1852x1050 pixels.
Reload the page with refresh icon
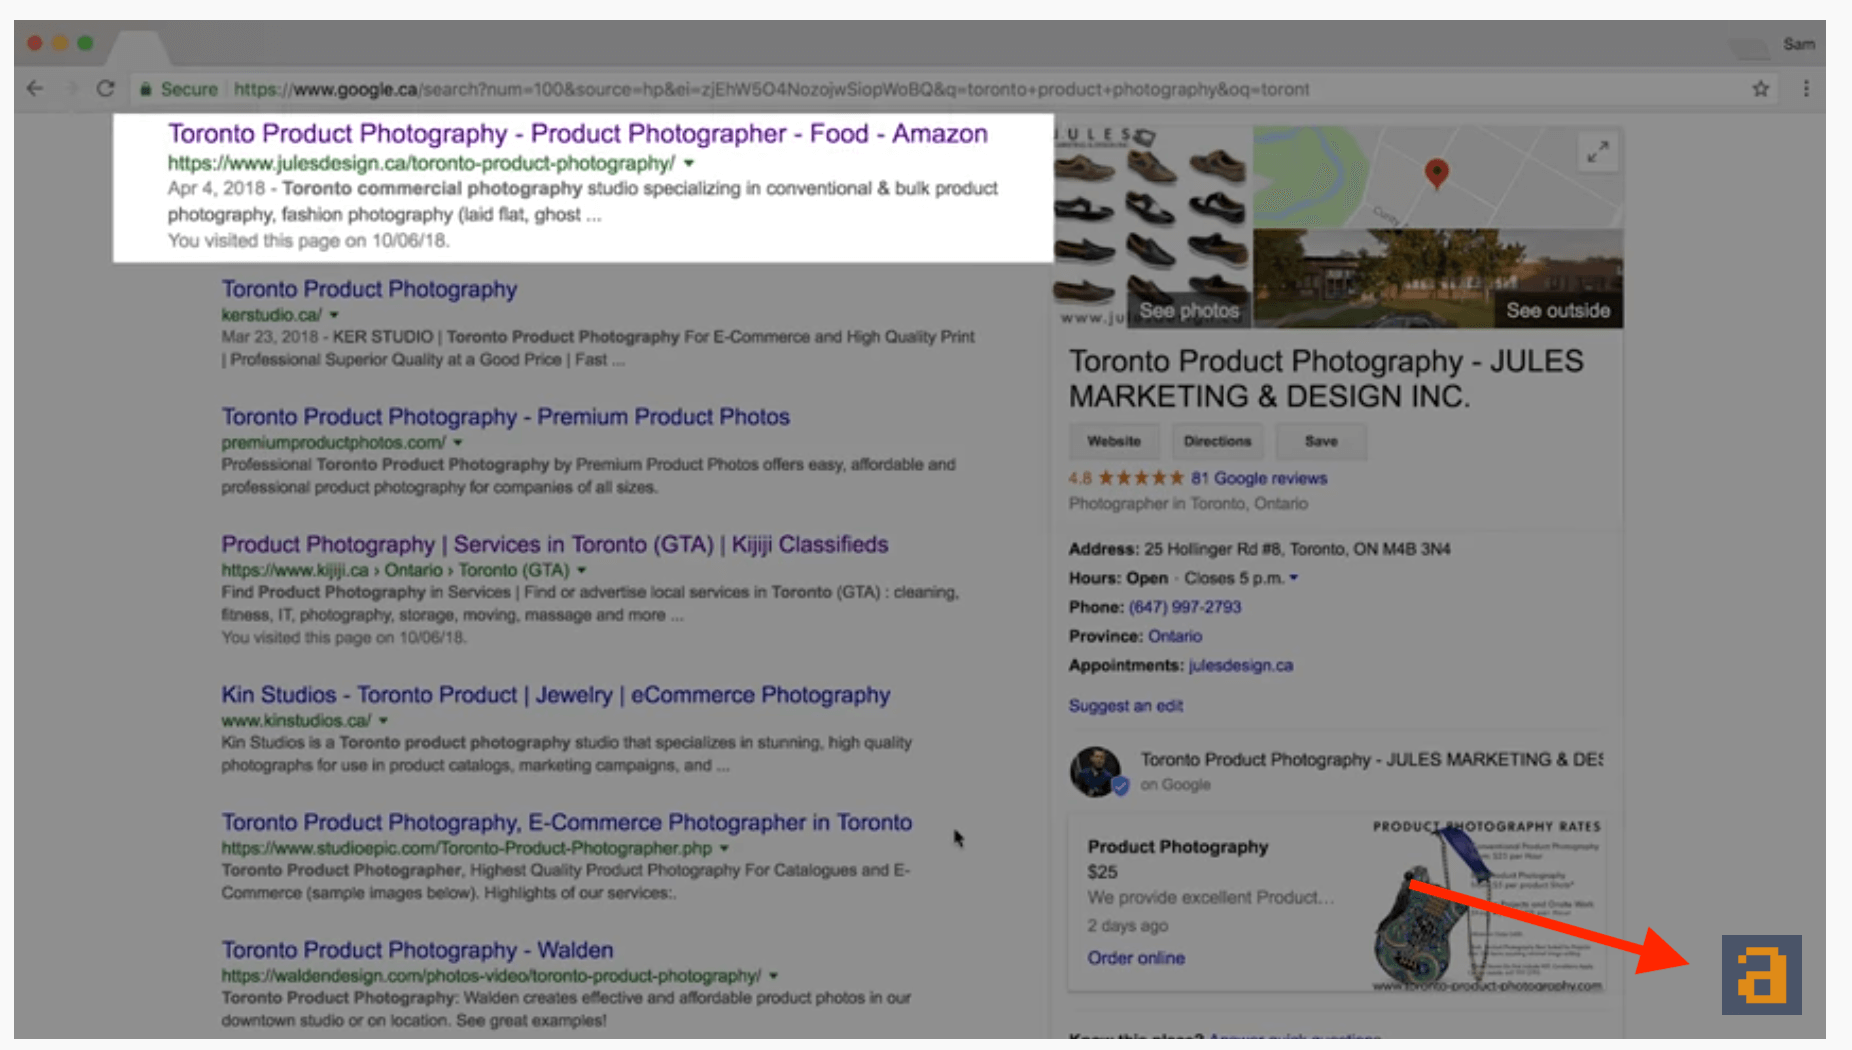105,89
